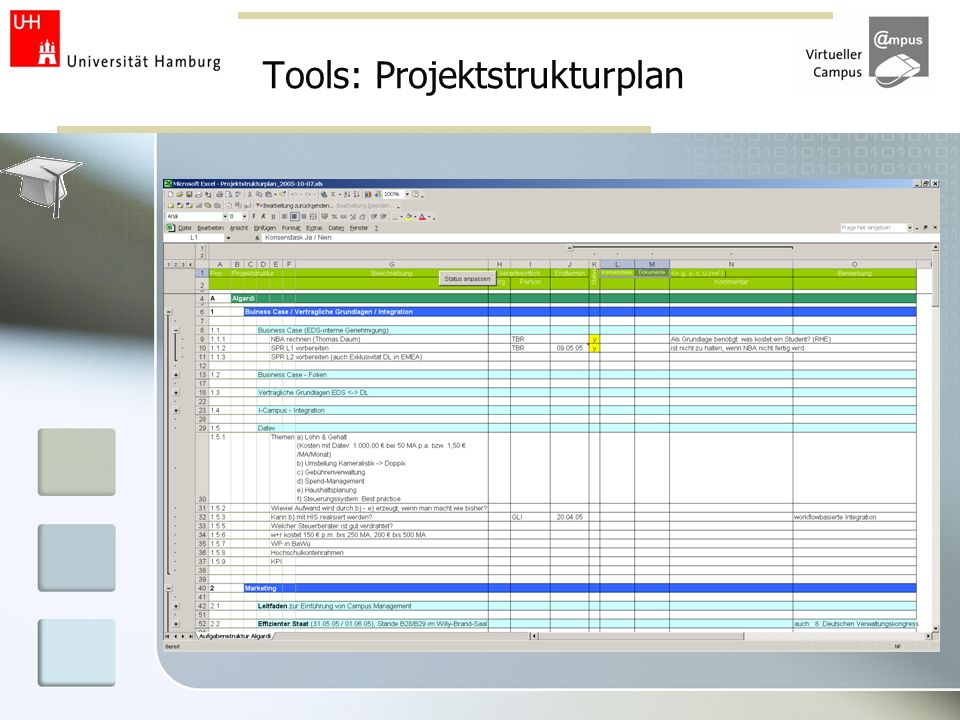This screenshot has height=720, width=960.
Task: Click the fill color bucket icon
Action: [408, 217]
